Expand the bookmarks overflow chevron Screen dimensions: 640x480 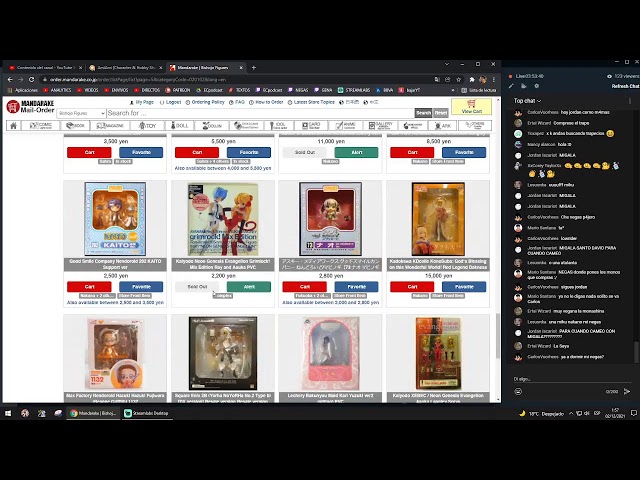(x=453, y=90)
